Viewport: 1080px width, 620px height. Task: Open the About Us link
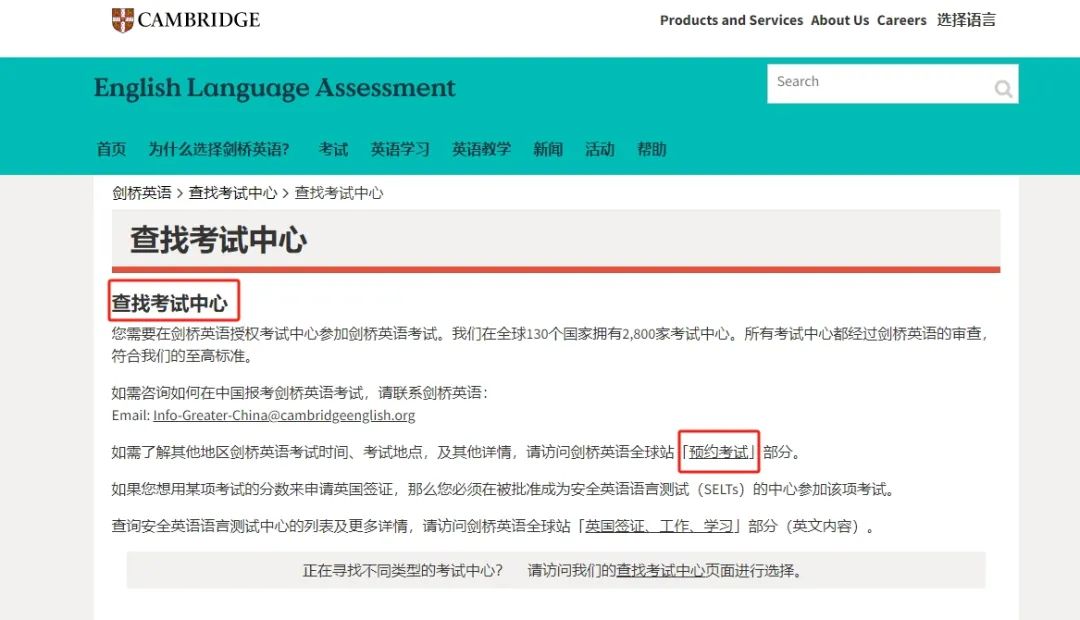pyautogui.click(x=840, y=20)
